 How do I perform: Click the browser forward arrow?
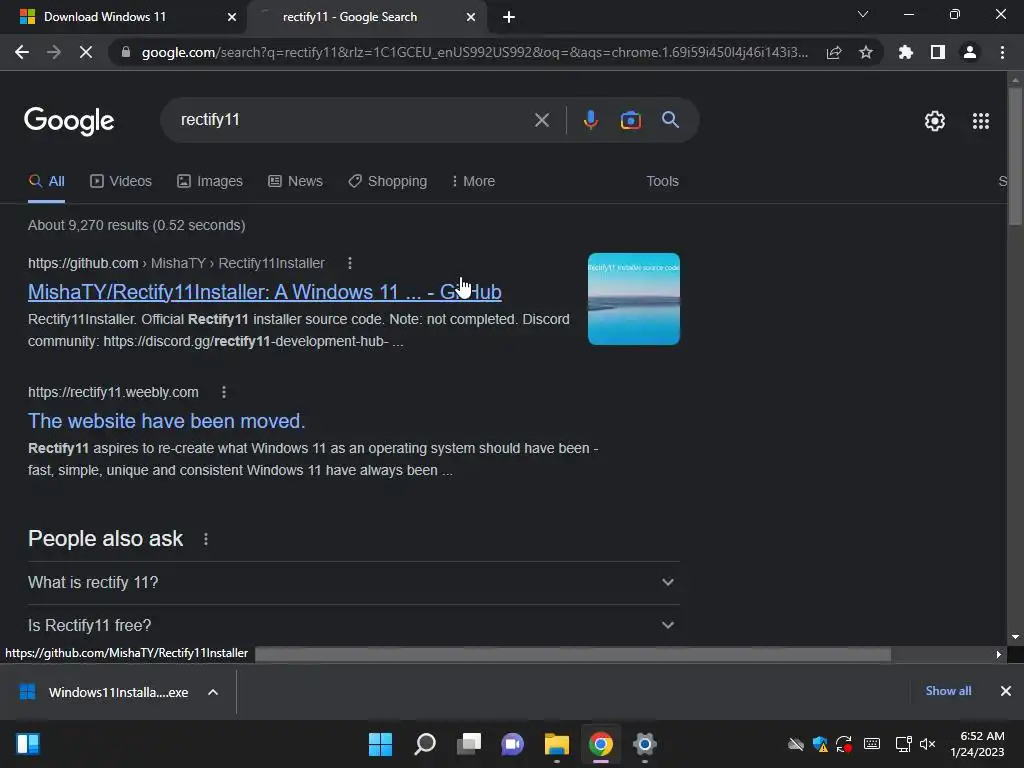tap(54, 52)
